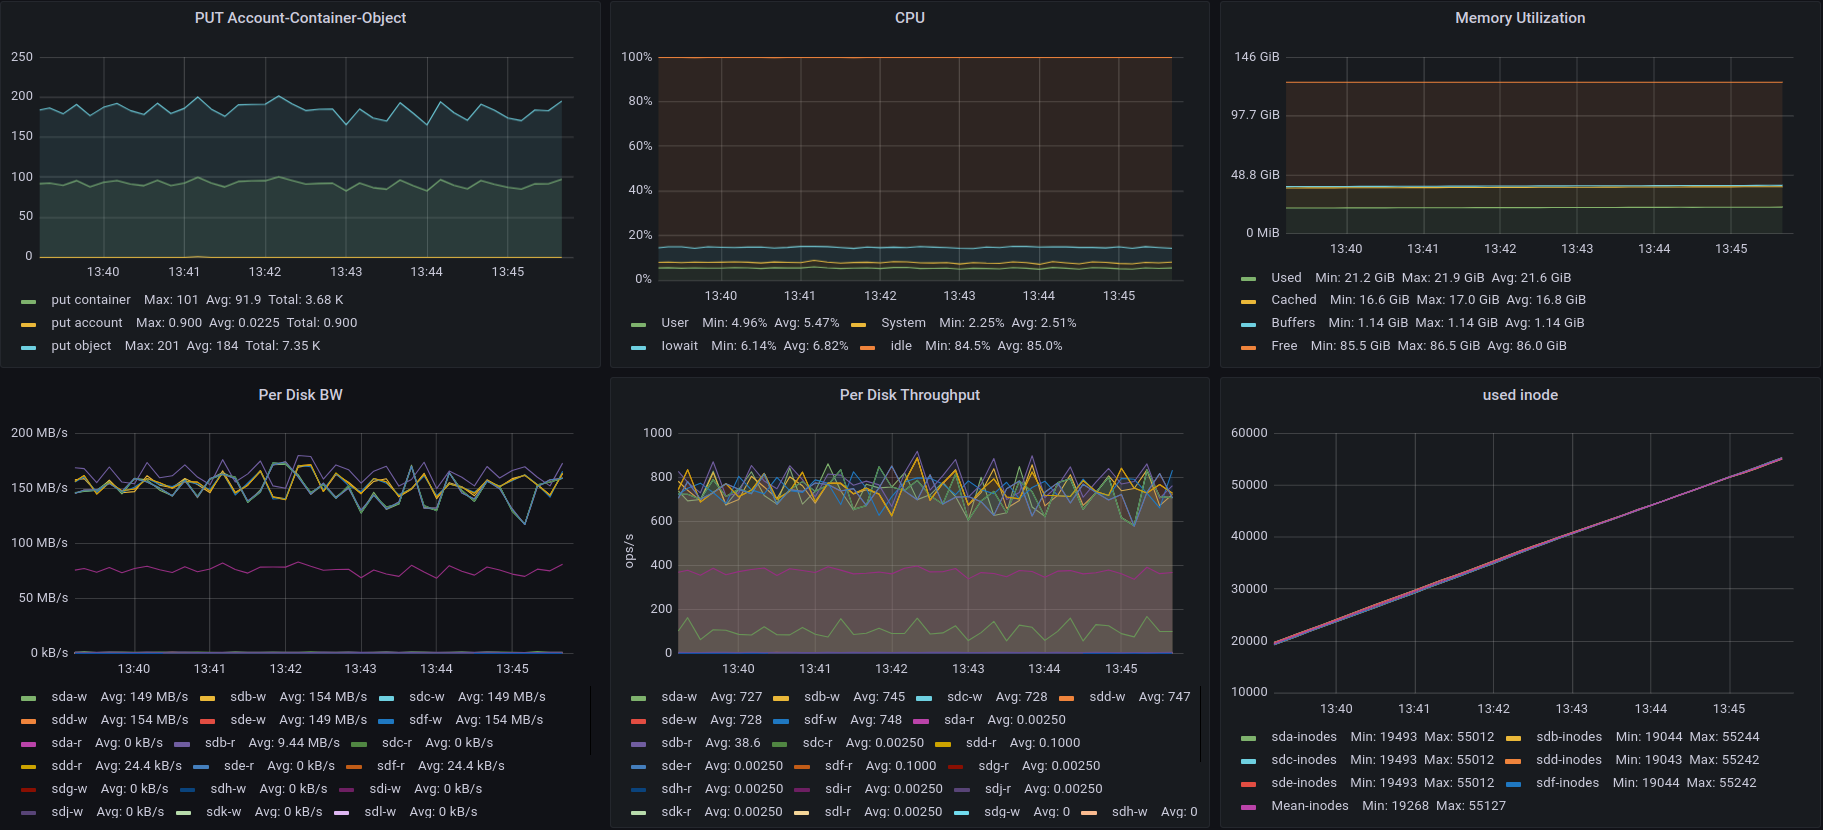Toggle the Cached series in Memory legend

click(x=1293, y=300)
